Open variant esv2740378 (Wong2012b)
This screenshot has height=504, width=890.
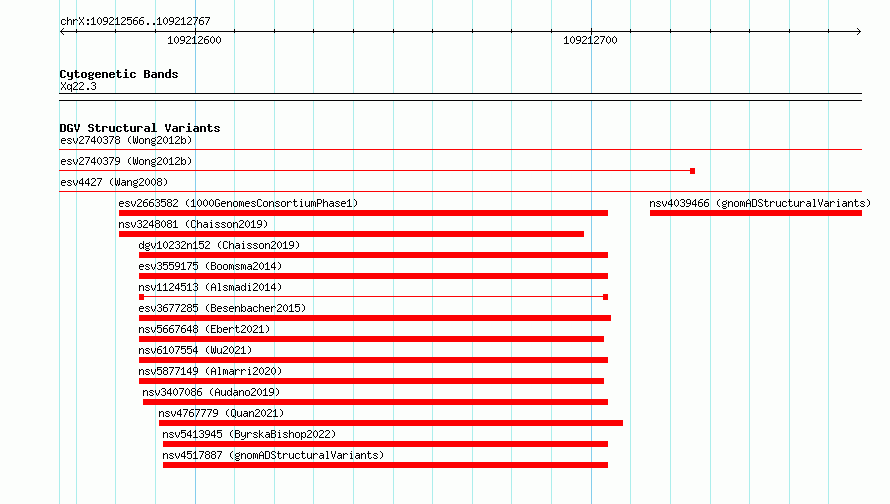[126, 140]
